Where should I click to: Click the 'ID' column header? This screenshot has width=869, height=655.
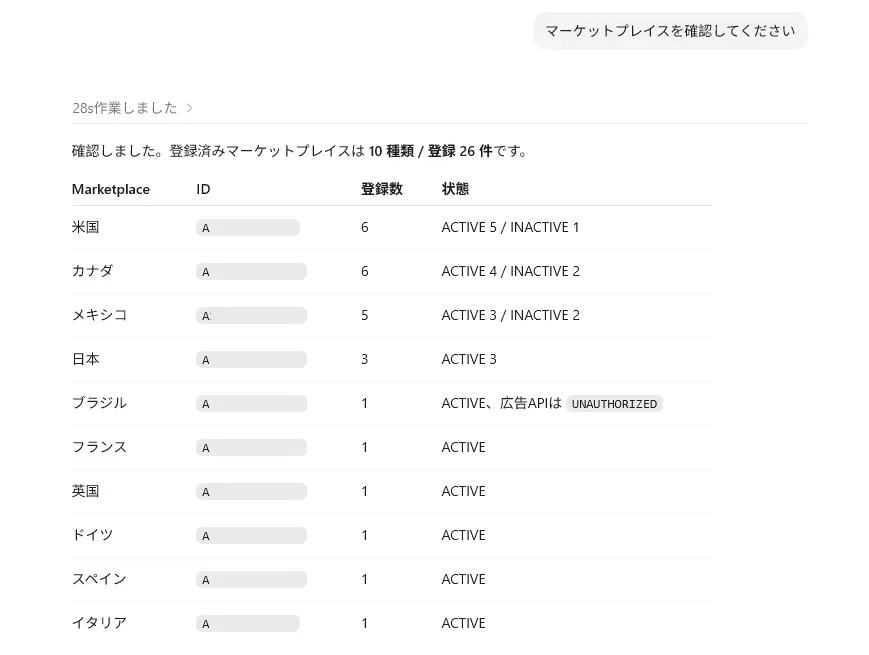pos(203,189)
